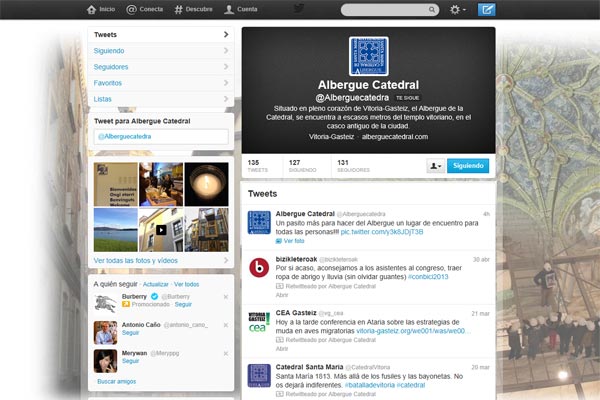This screenshot has height=400, width=600.
Task: Open Descubre via the hashtag icon
Action: pos(178,9)
